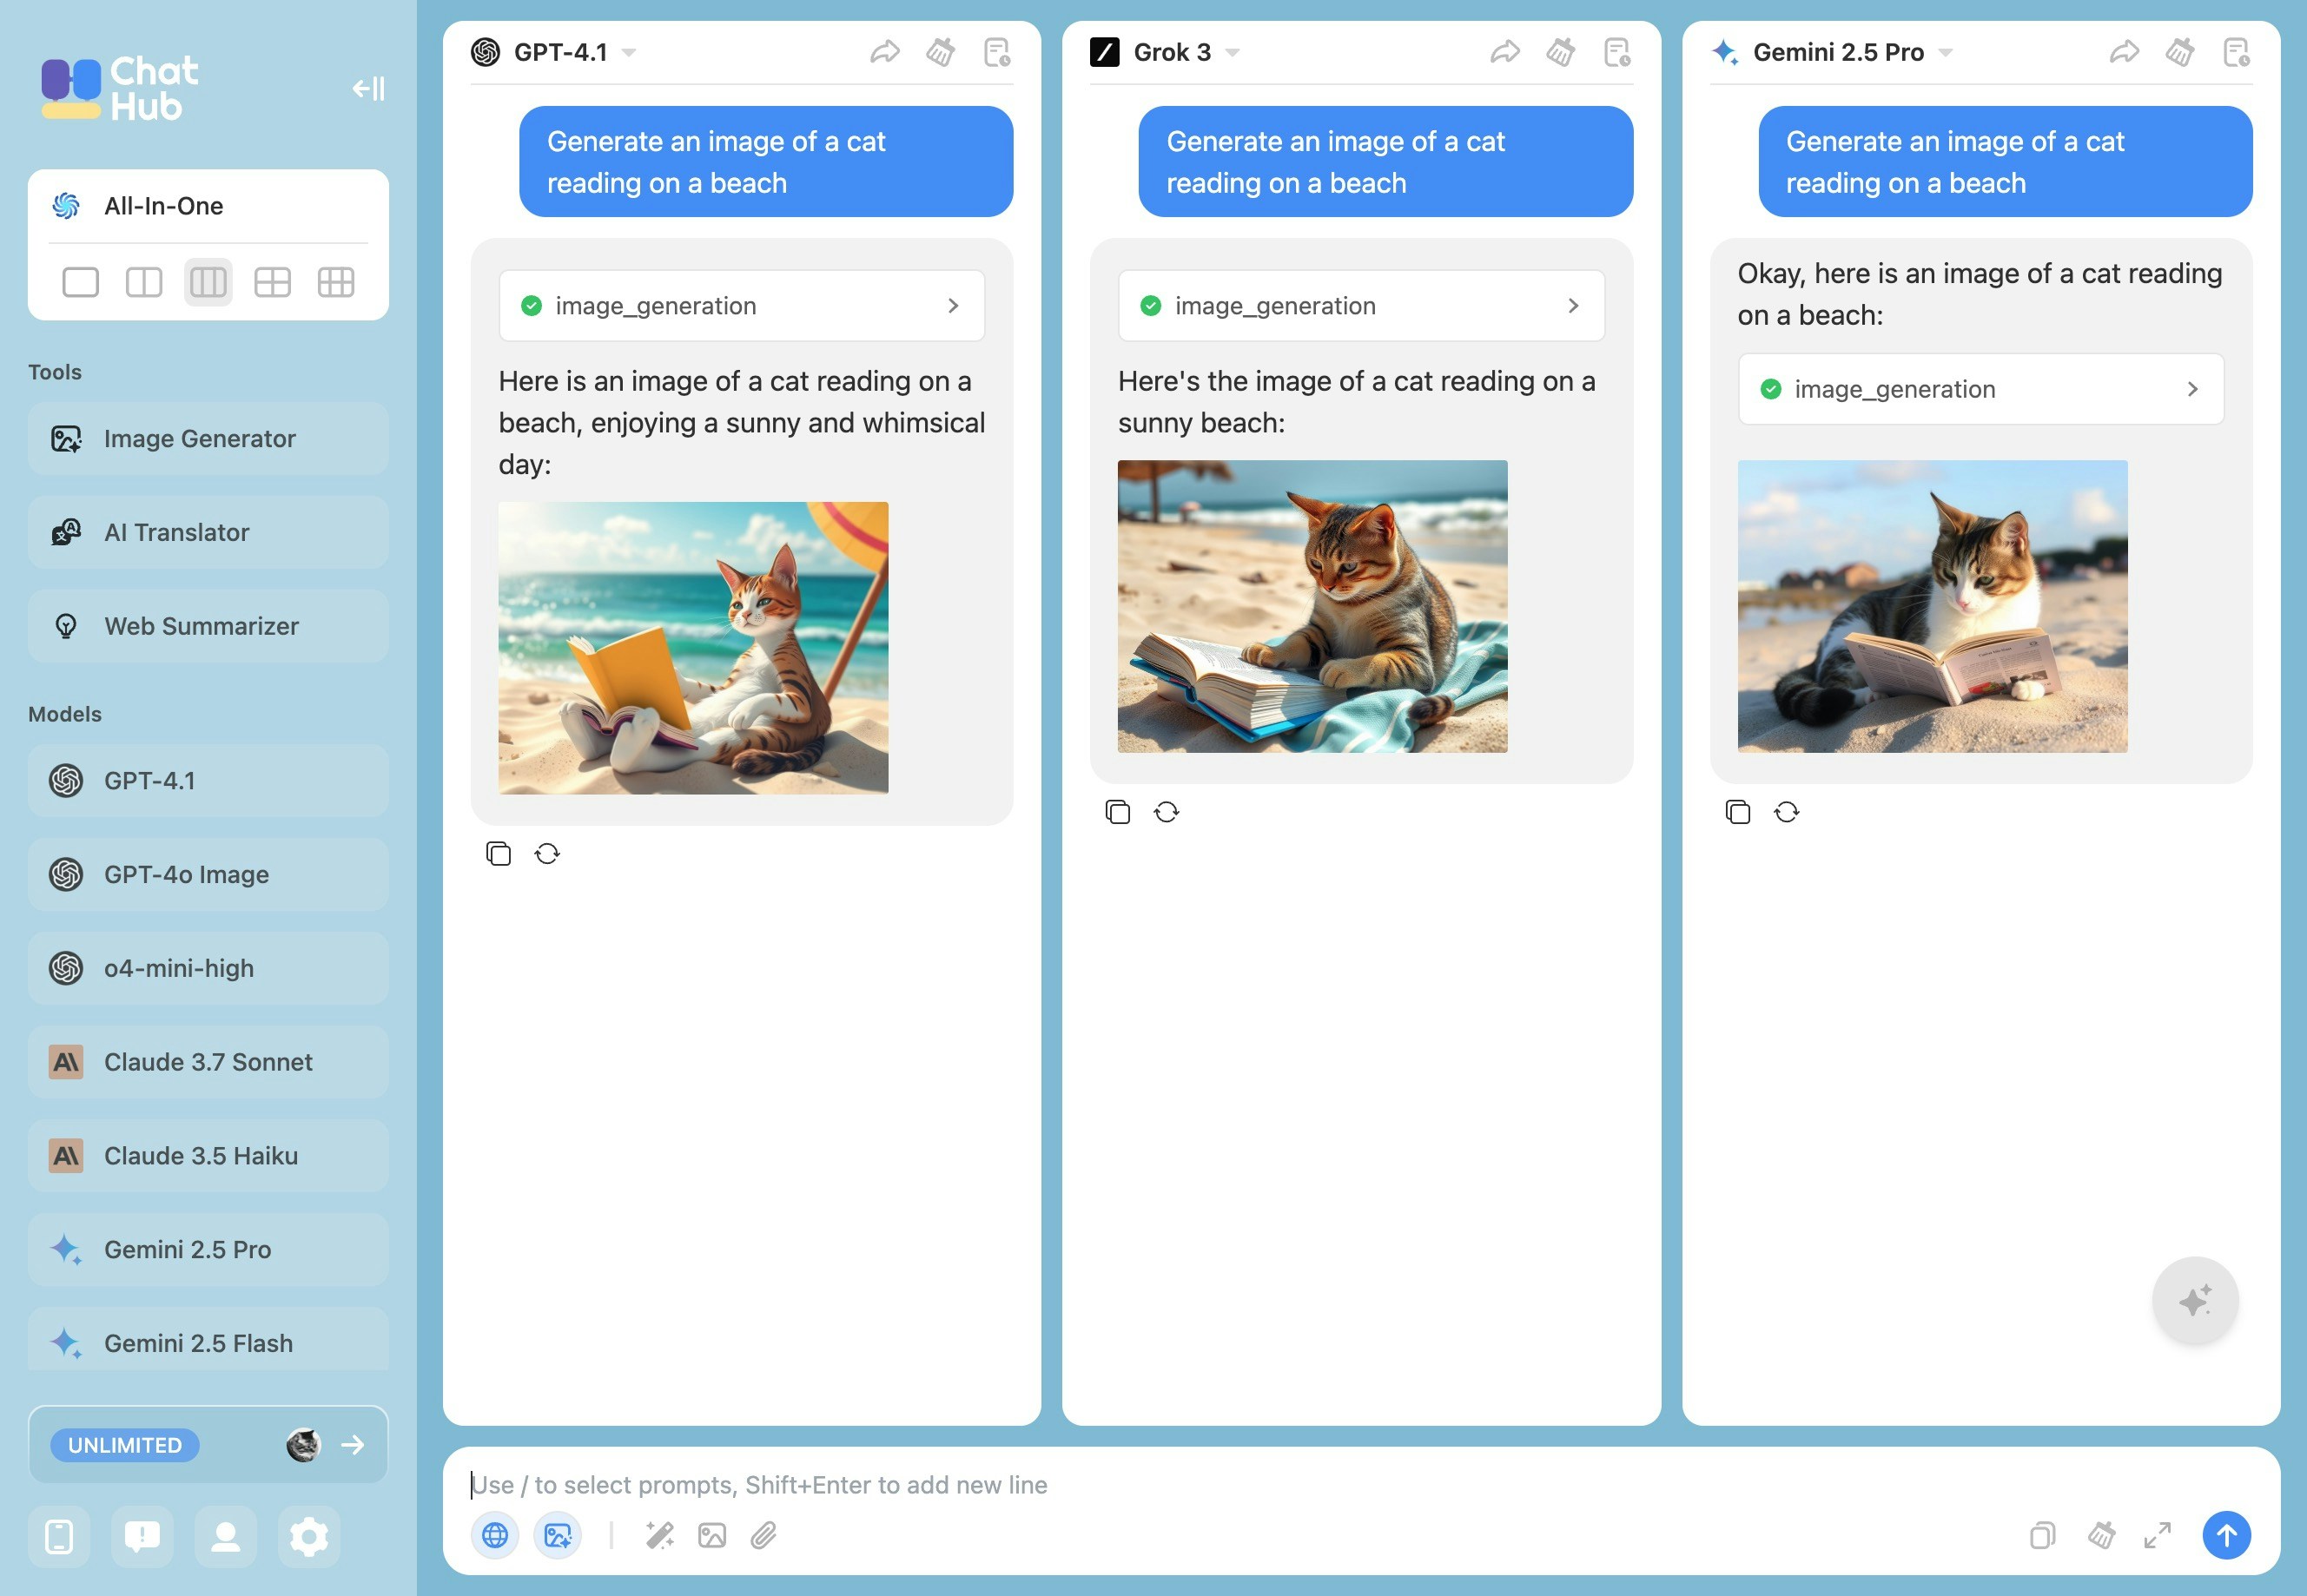Select the two-column layout option

pos(144,283)
